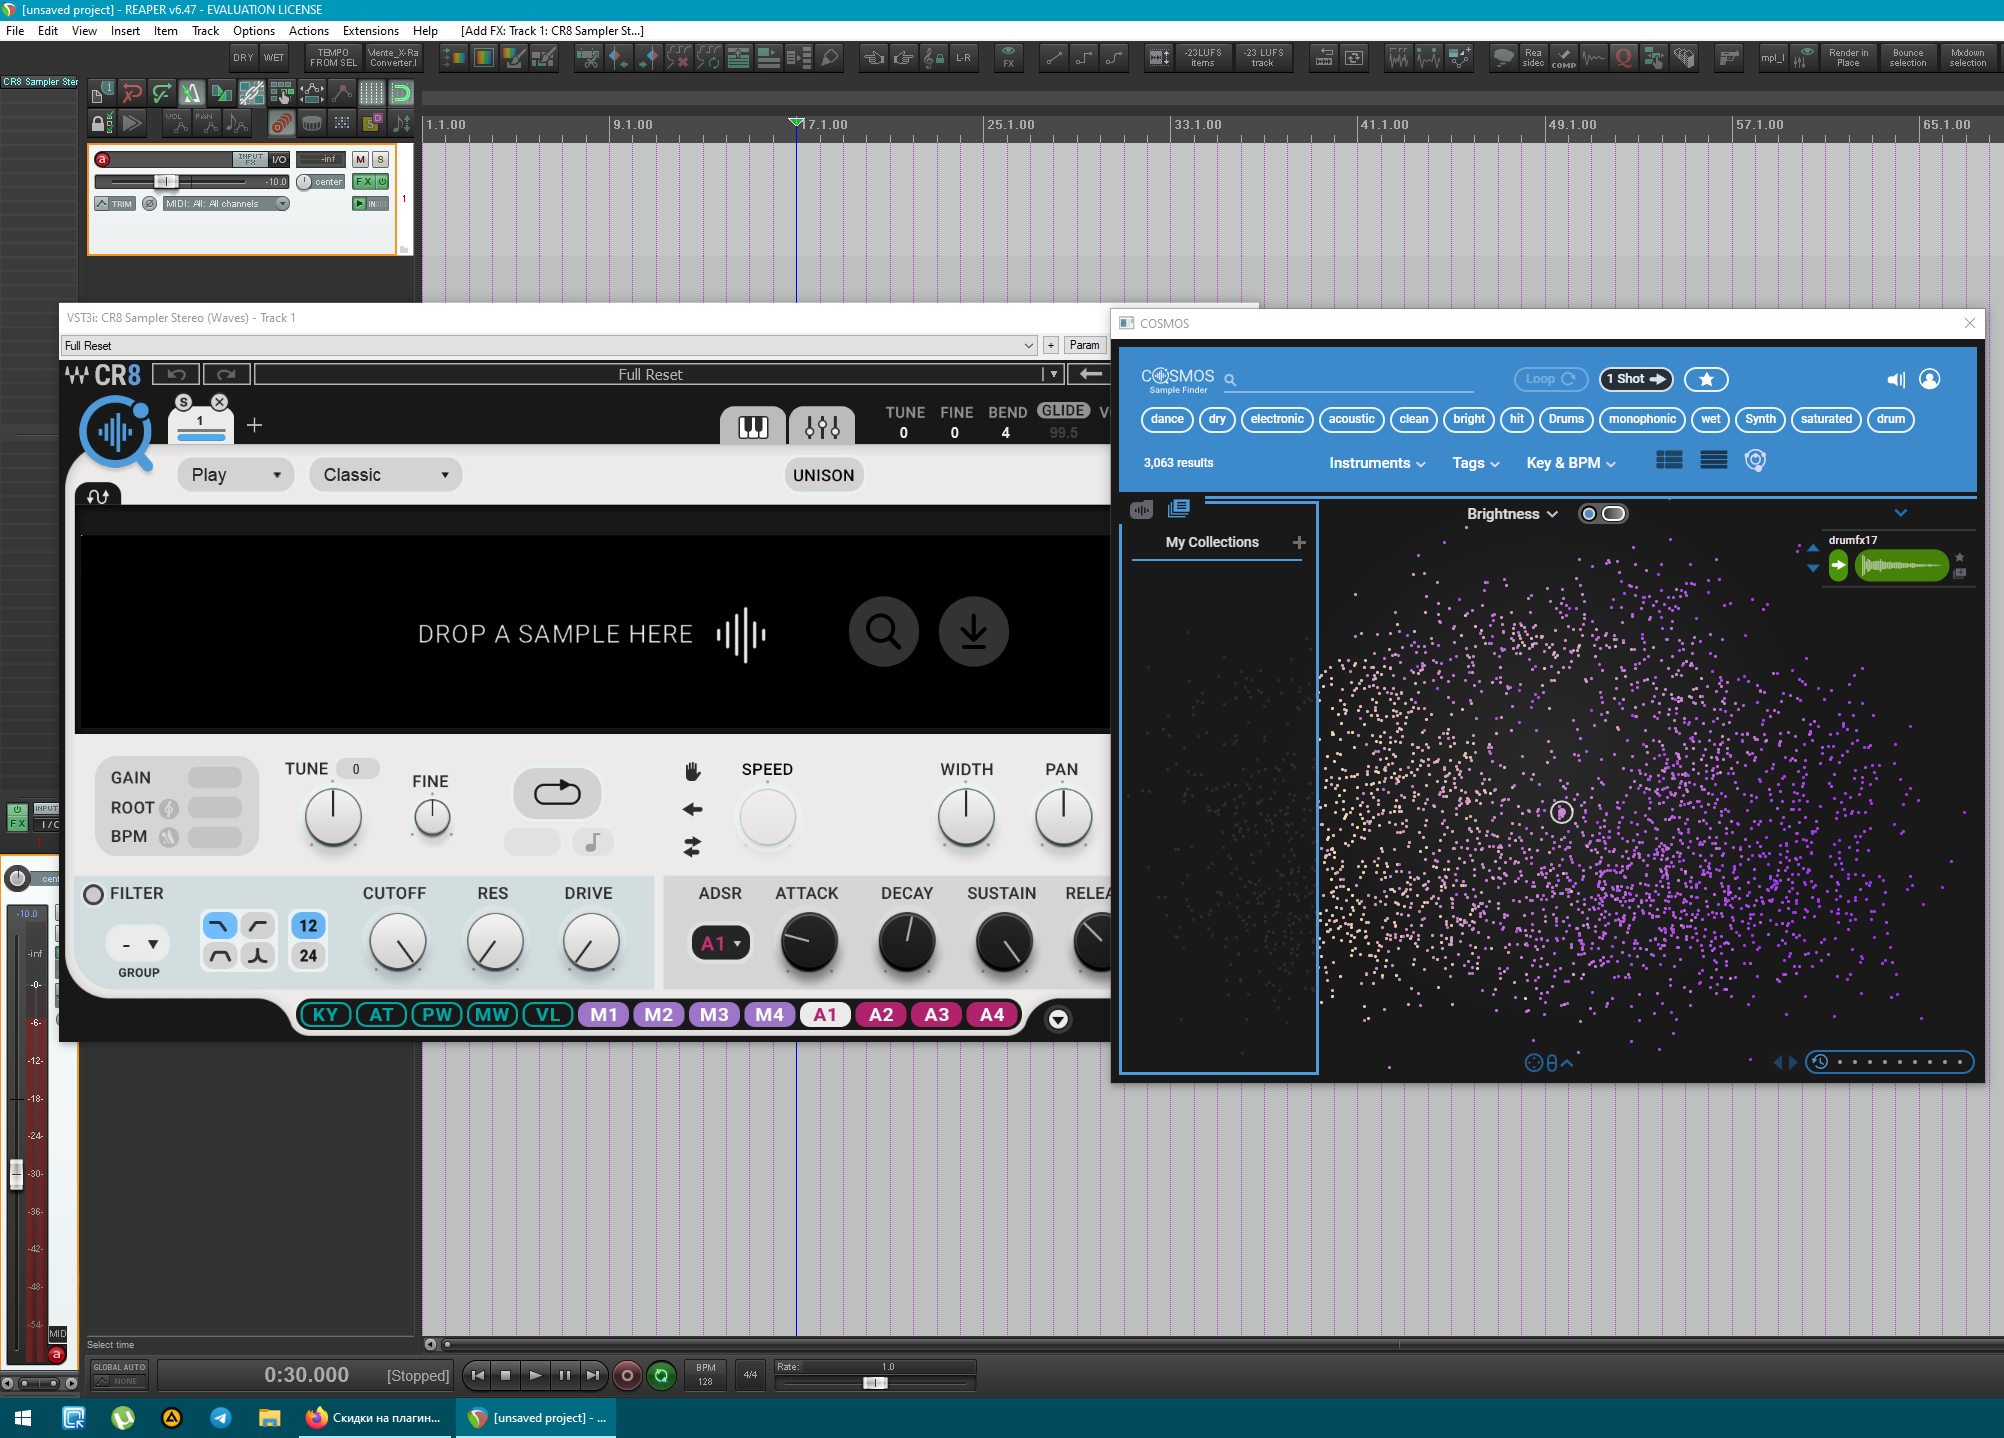2004x1438 pixels.
Task: Click the Reaper transport play button
Action: pos(535,1376)
